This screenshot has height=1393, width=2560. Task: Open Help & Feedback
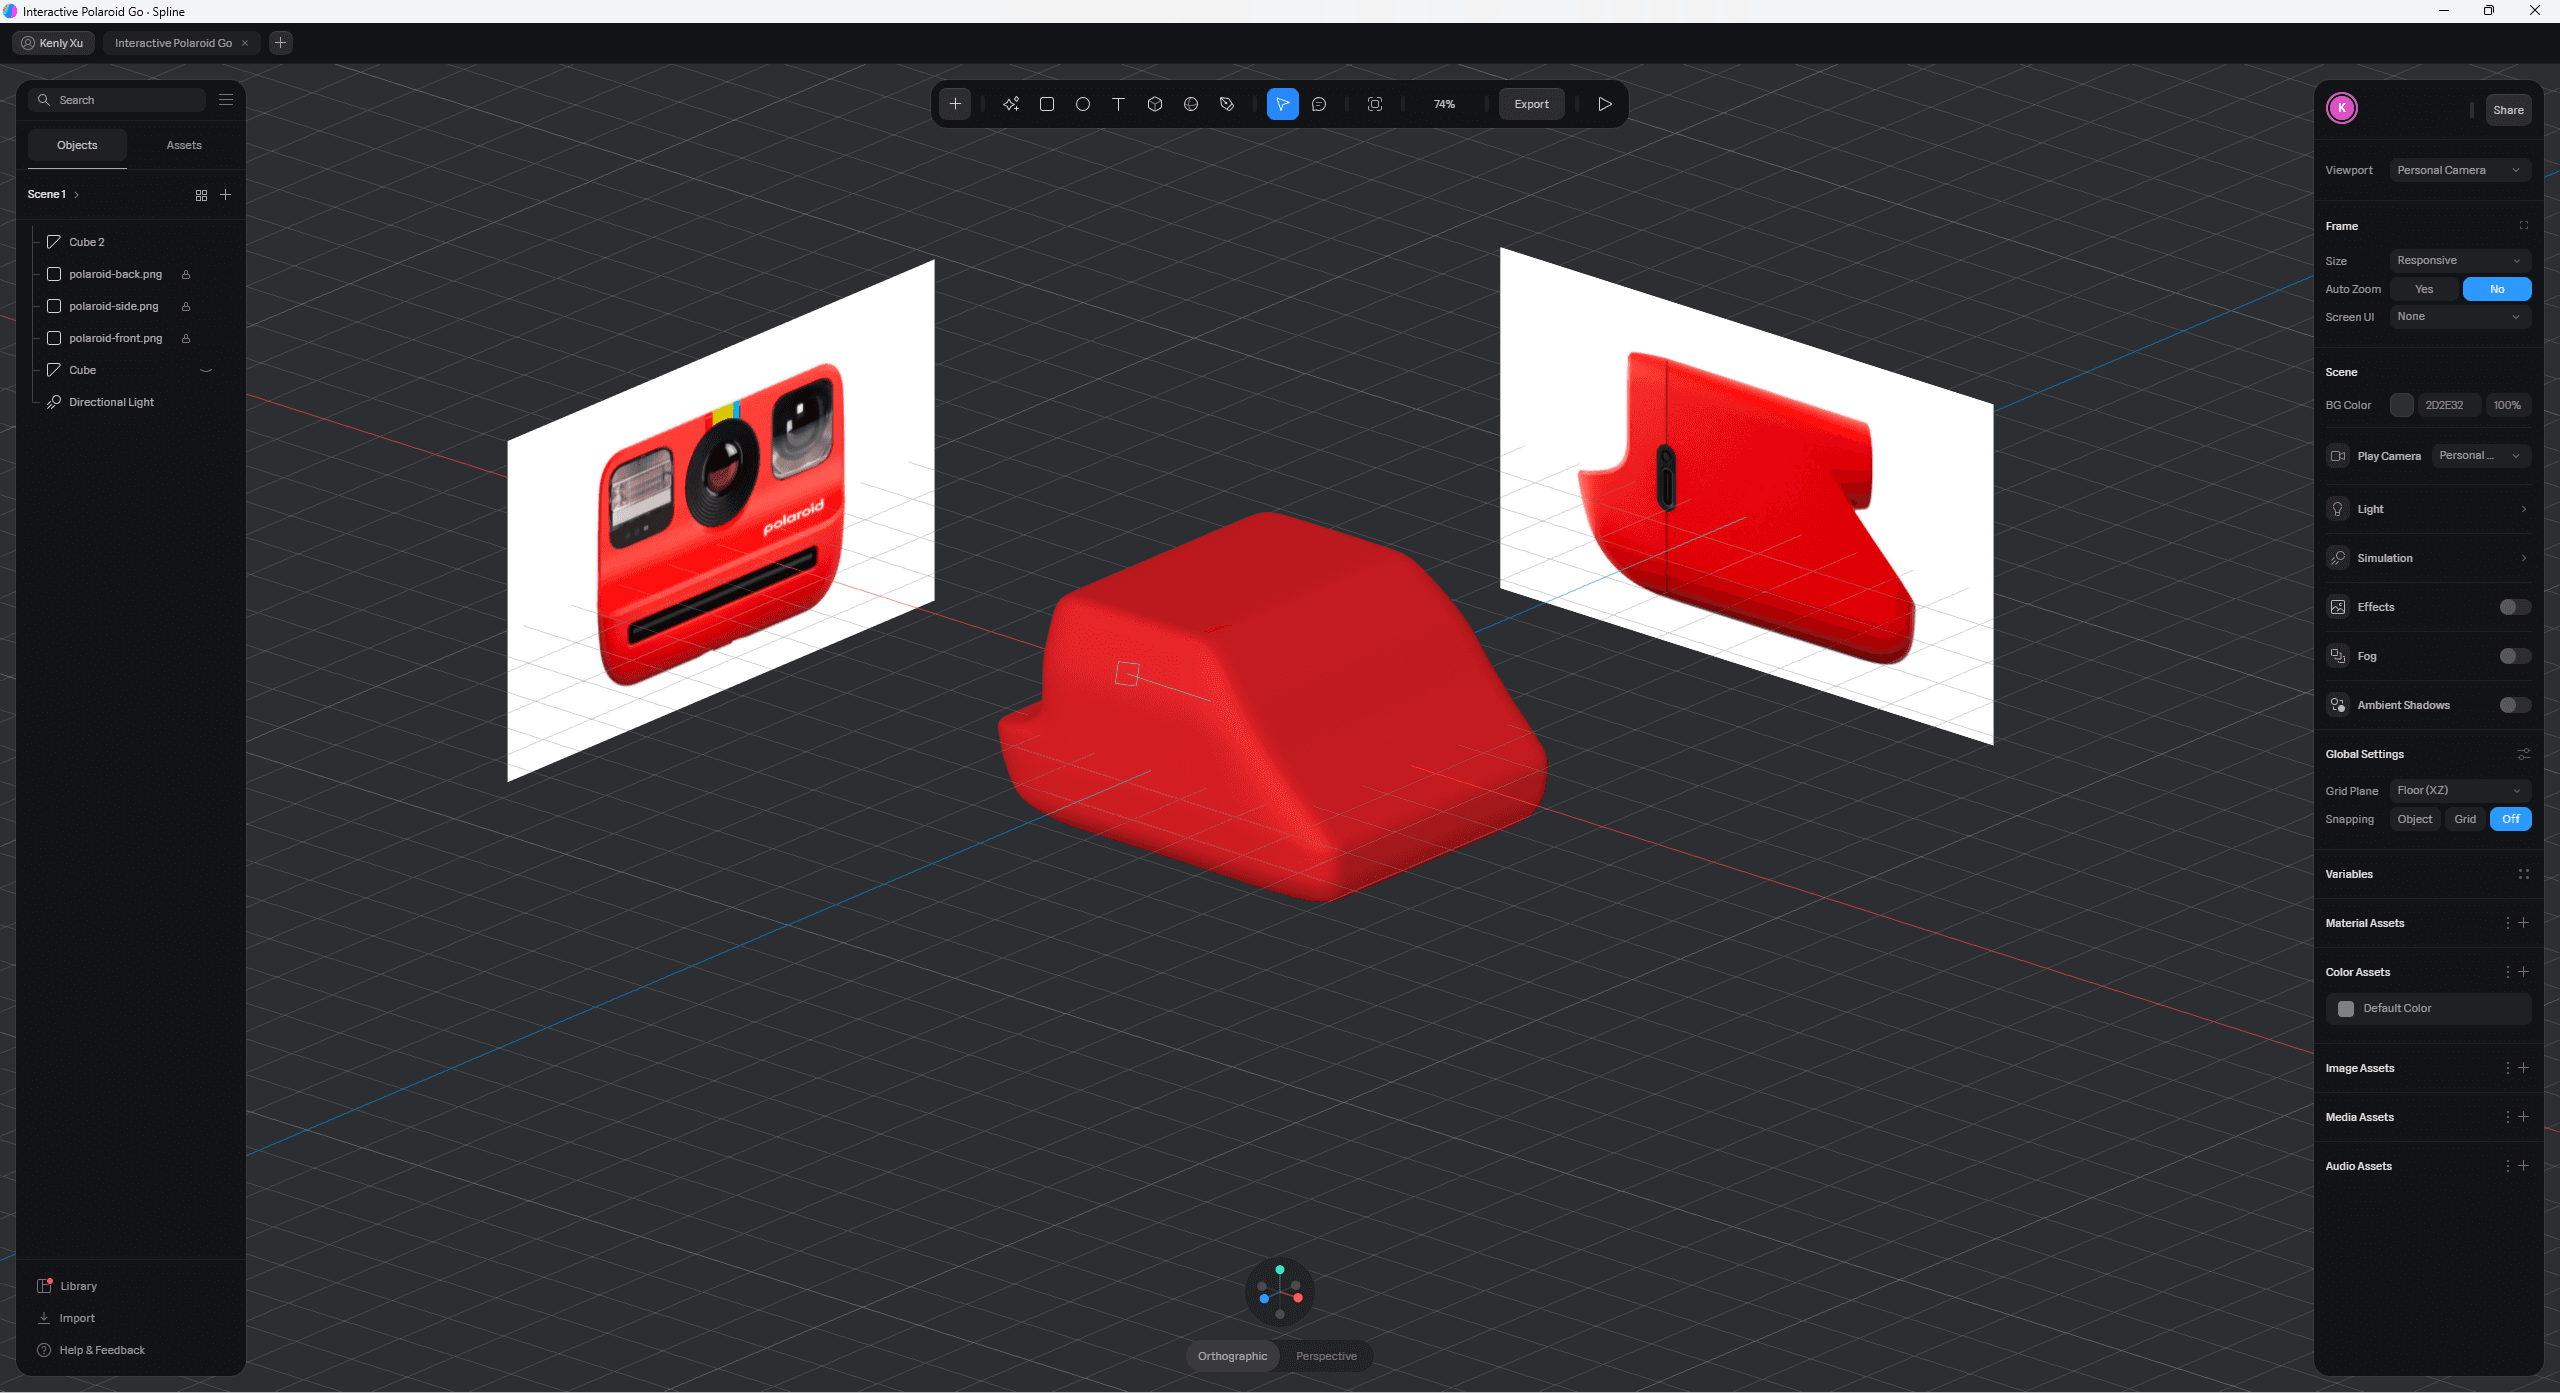[x=101, y=1349]
